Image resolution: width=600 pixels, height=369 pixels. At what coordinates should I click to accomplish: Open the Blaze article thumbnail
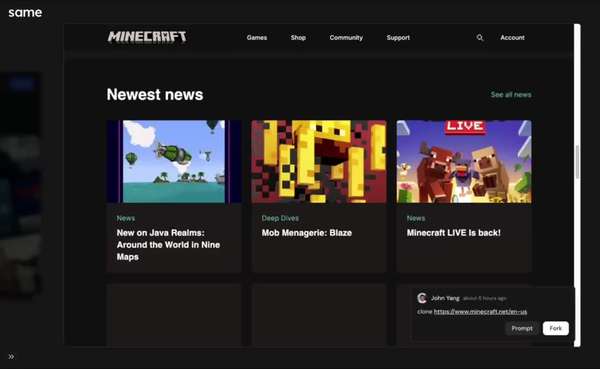(x=319, y=162)
